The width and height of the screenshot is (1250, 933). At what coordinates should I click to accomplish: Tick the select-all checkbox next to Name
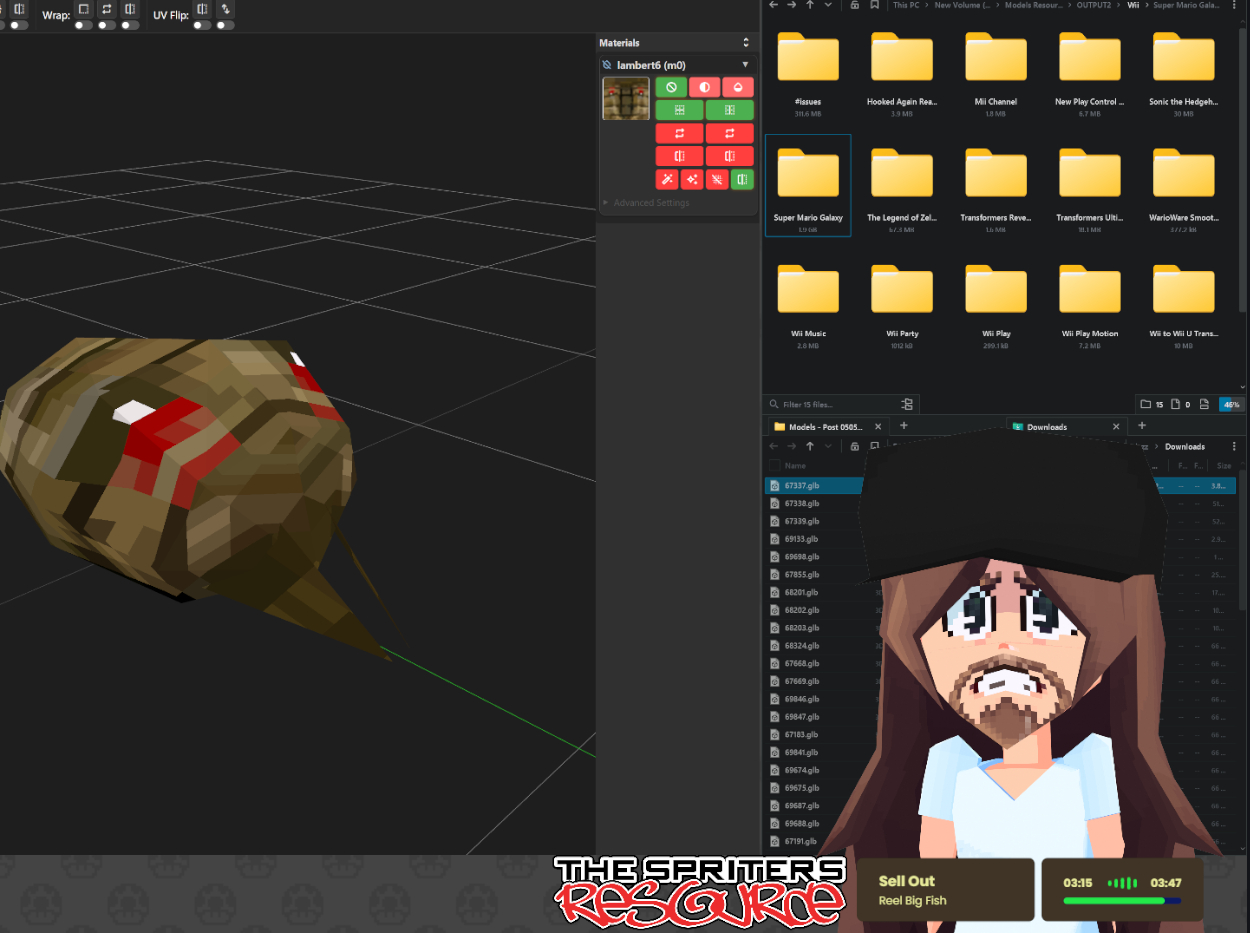(774, 466)
